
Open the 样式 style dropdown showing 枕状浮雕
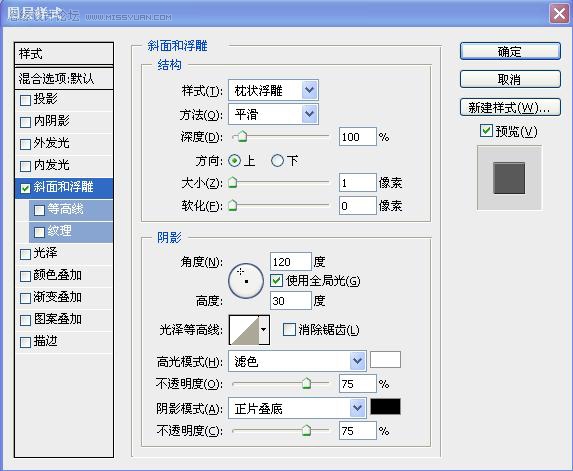pyautogui.click(x=273, y=90)
